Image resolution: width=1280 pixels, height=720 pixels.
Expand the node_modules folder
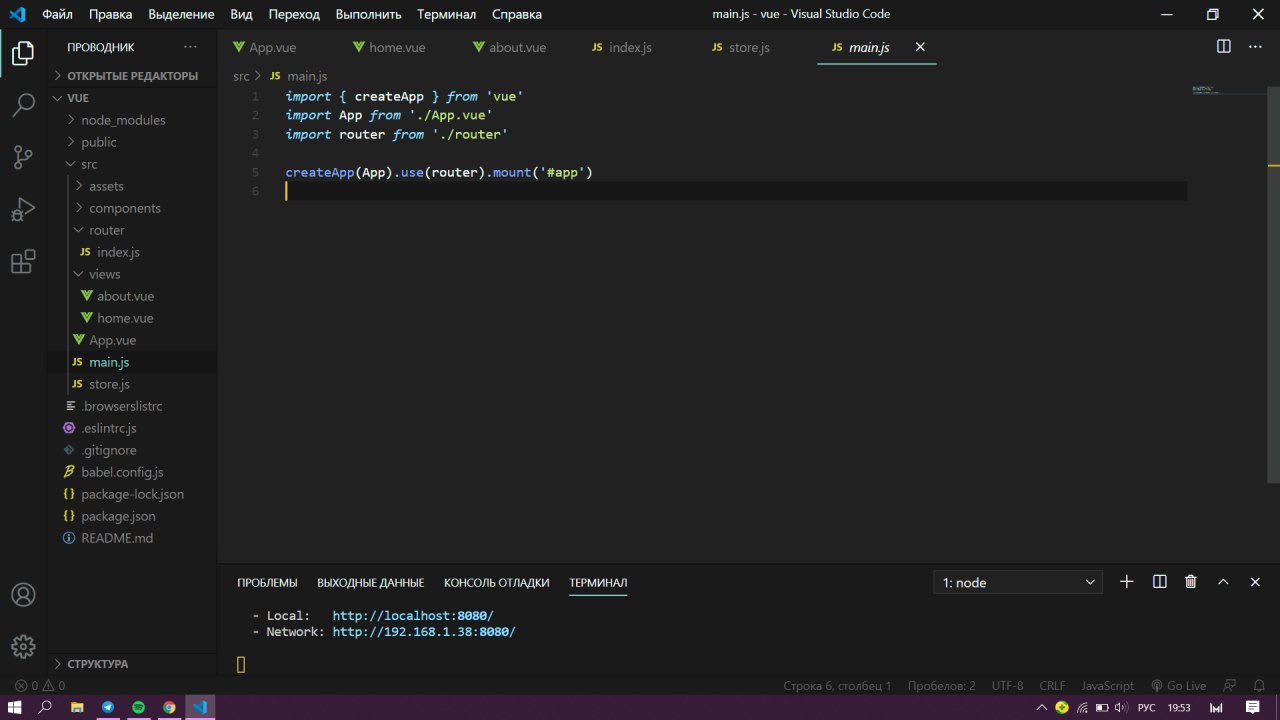tap(122, 120)
